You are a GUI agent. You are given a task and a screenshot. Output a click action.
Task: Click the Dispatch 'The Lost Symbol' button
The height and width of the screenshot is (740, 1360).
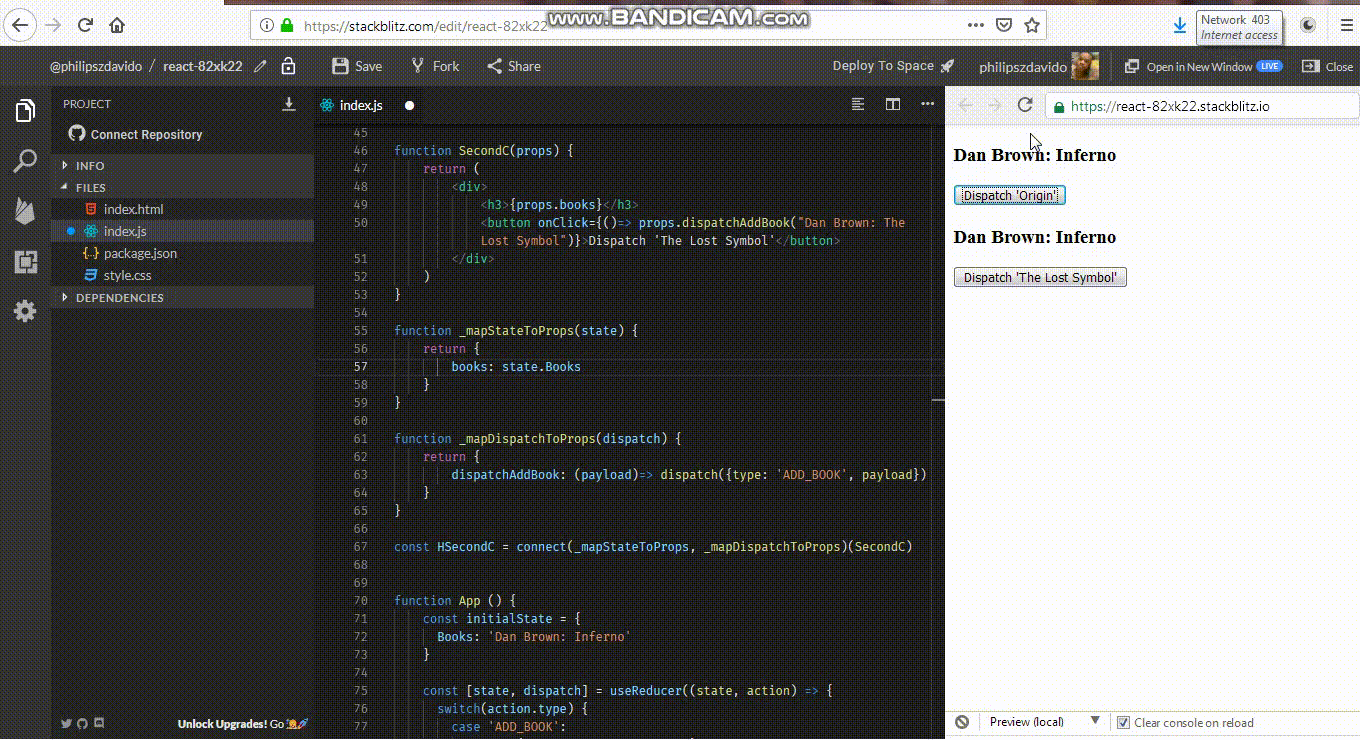coord(1040,277)
